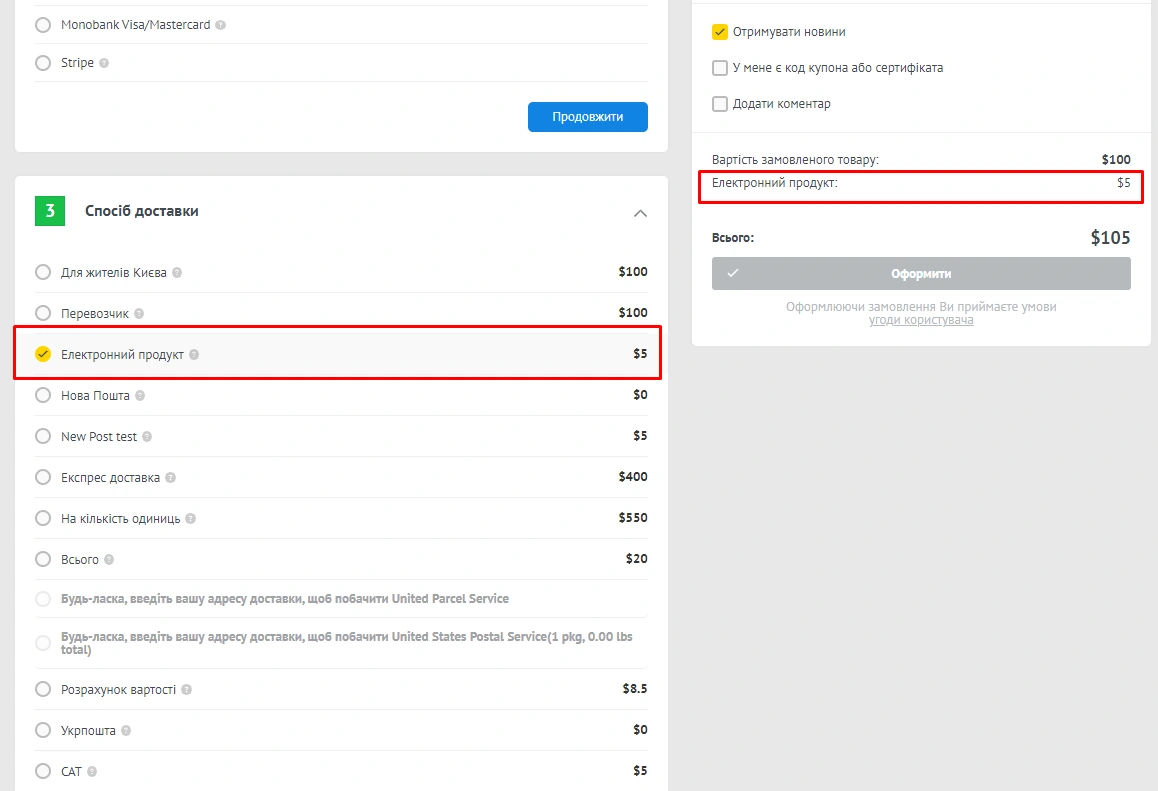The image size is (1158, 791).
Task: Select the Monobank Visa/Mastercard radio button
Action: click(43, 25)
